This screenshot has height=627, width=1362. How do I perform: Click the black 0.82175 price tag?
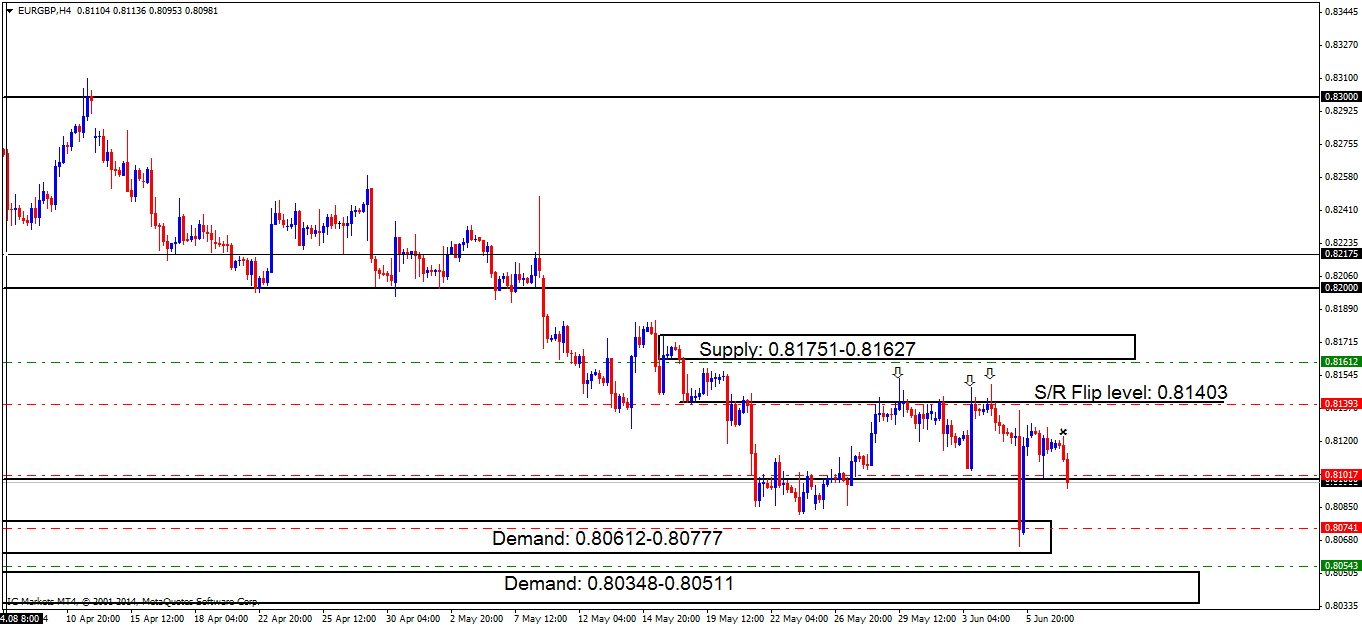point(1341,254)
